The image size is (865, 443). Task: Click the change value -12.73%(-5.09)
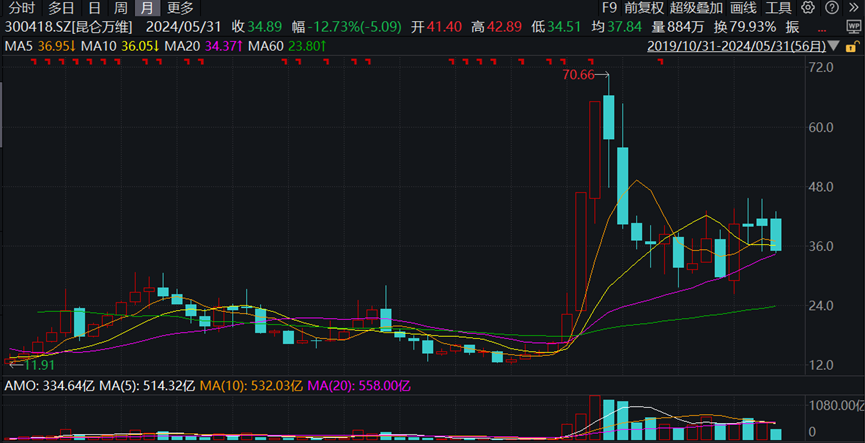(354, 27)
